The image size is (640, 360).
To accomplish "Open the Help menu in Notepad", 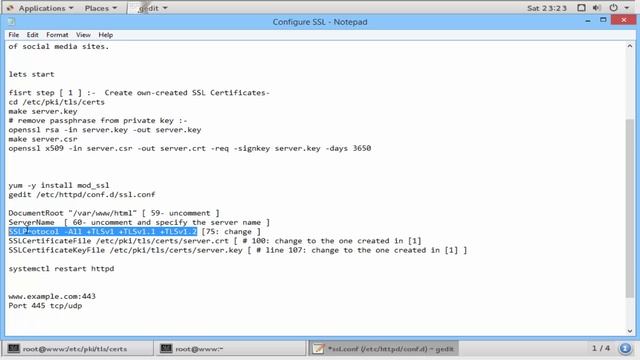I will point(106,35).
